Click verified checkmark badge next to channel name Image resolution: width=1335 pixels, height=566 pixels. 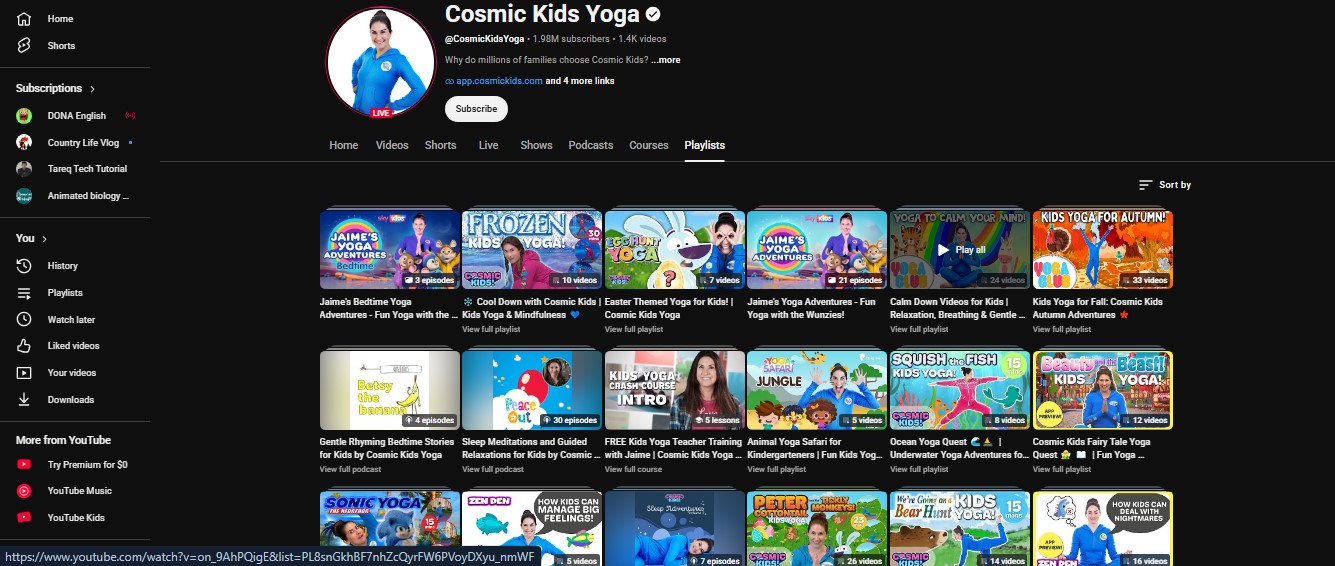(x=653, y=14)
